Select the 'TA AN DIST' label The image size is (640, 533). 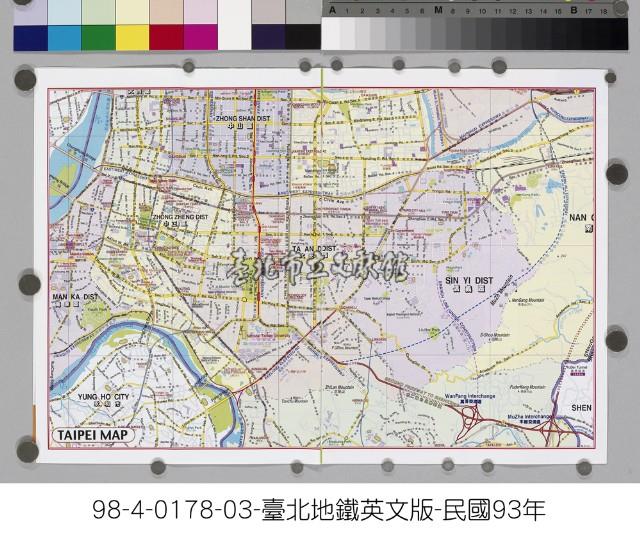(314, 249)
